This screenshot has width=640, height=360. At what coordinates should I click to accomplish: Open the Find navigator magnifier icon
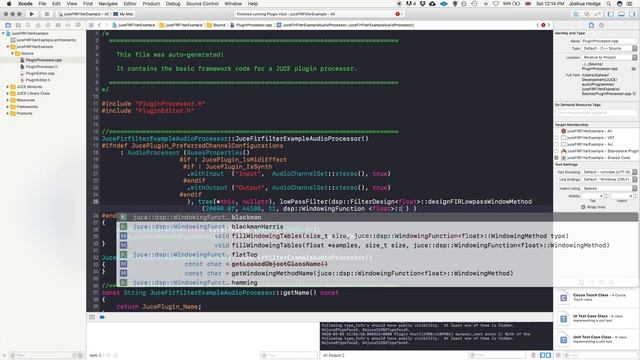click(28, 25)
